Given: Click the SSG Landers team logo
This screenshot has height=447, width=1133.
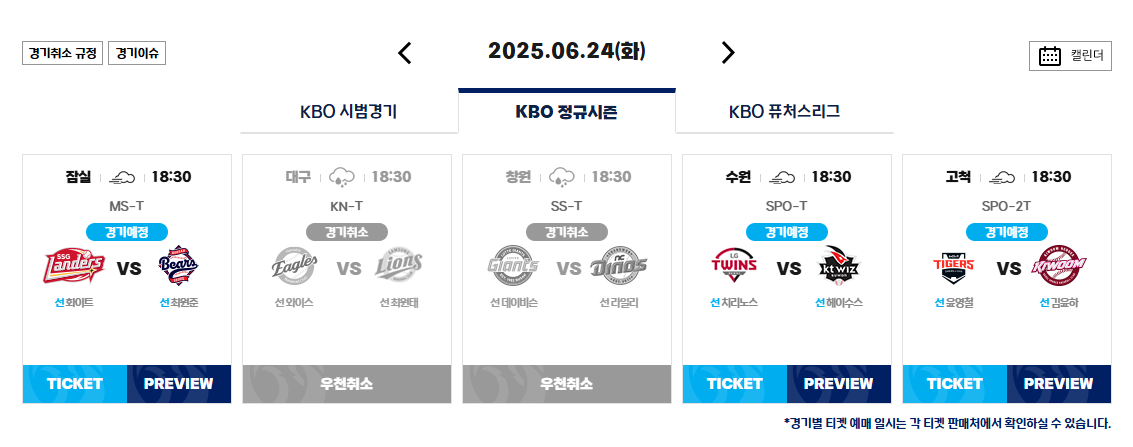Looking at the screenshot, I should click(74, 266).
